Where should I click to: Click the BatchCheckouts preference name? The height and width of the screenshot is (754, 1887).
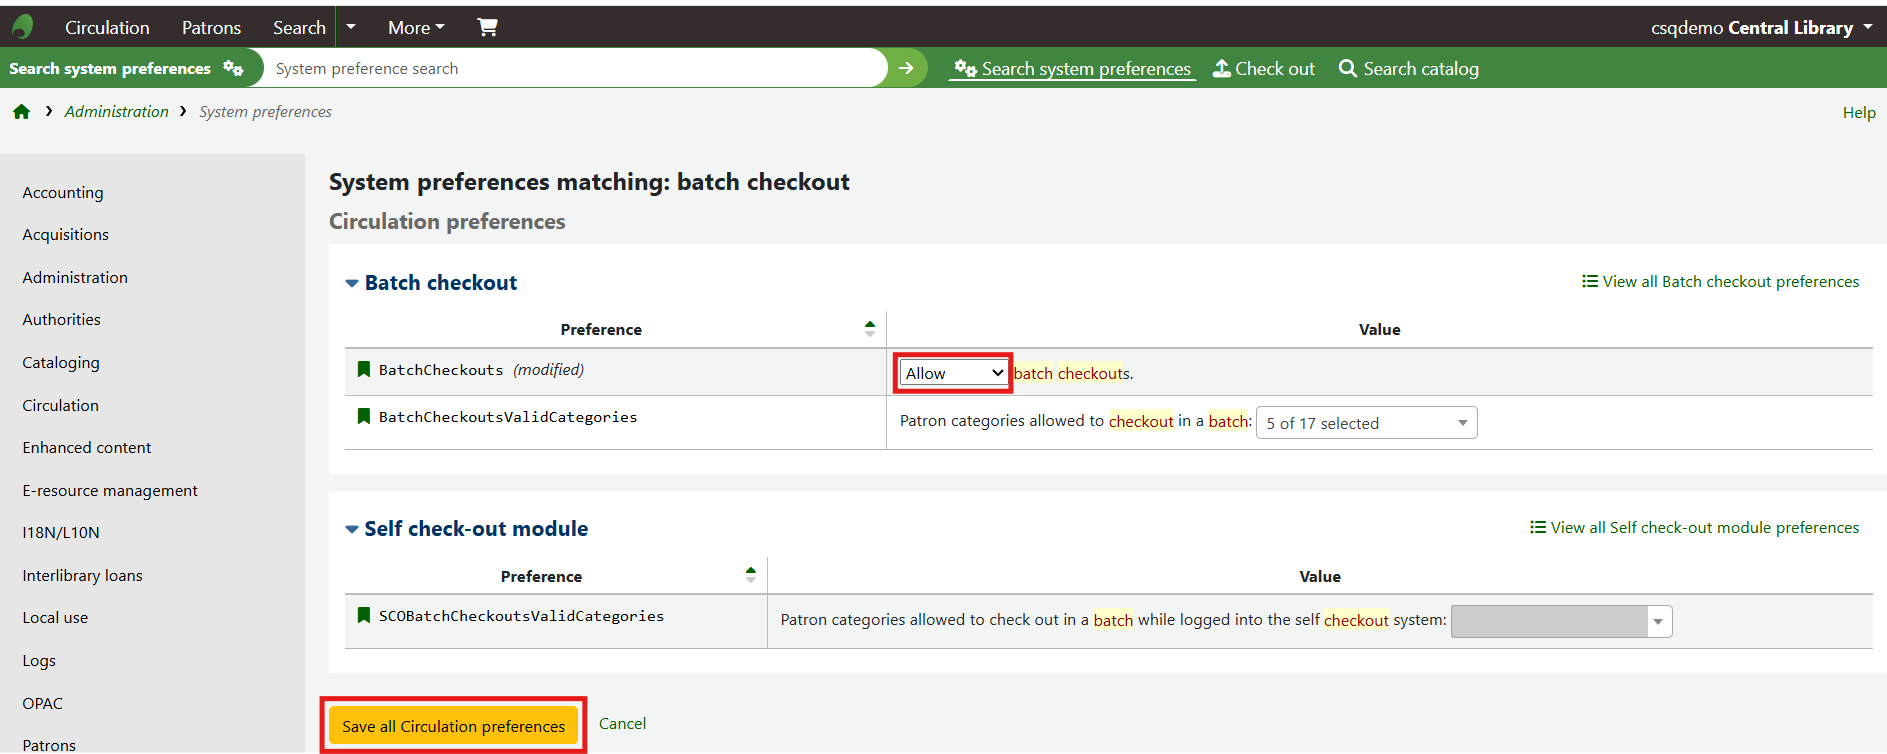tap(441, 370)
